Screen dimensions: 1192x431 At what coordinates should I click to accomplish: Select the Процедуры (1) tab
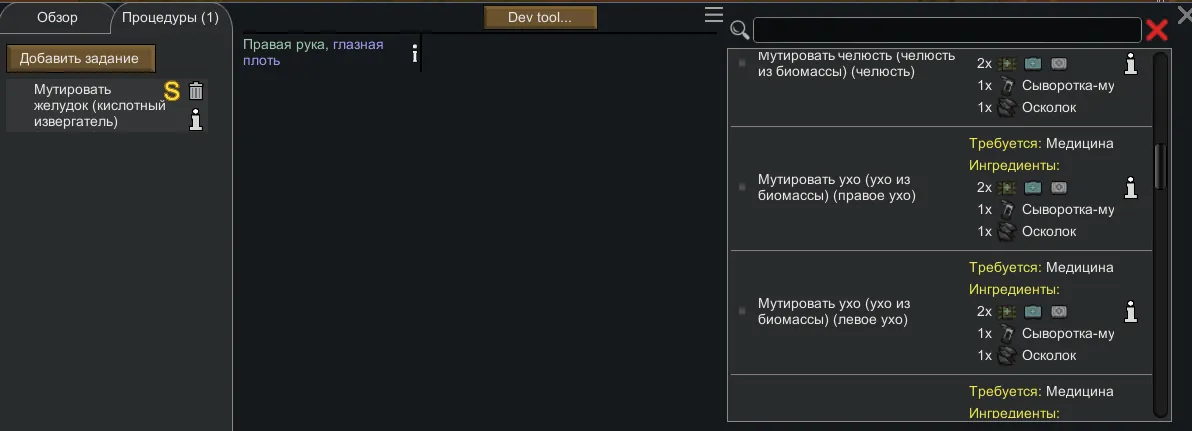(x=170, y=18)
